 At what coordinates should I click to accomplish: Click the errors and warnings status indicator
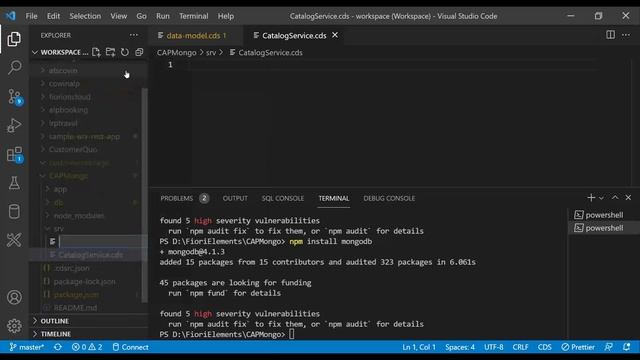[87, 347]
